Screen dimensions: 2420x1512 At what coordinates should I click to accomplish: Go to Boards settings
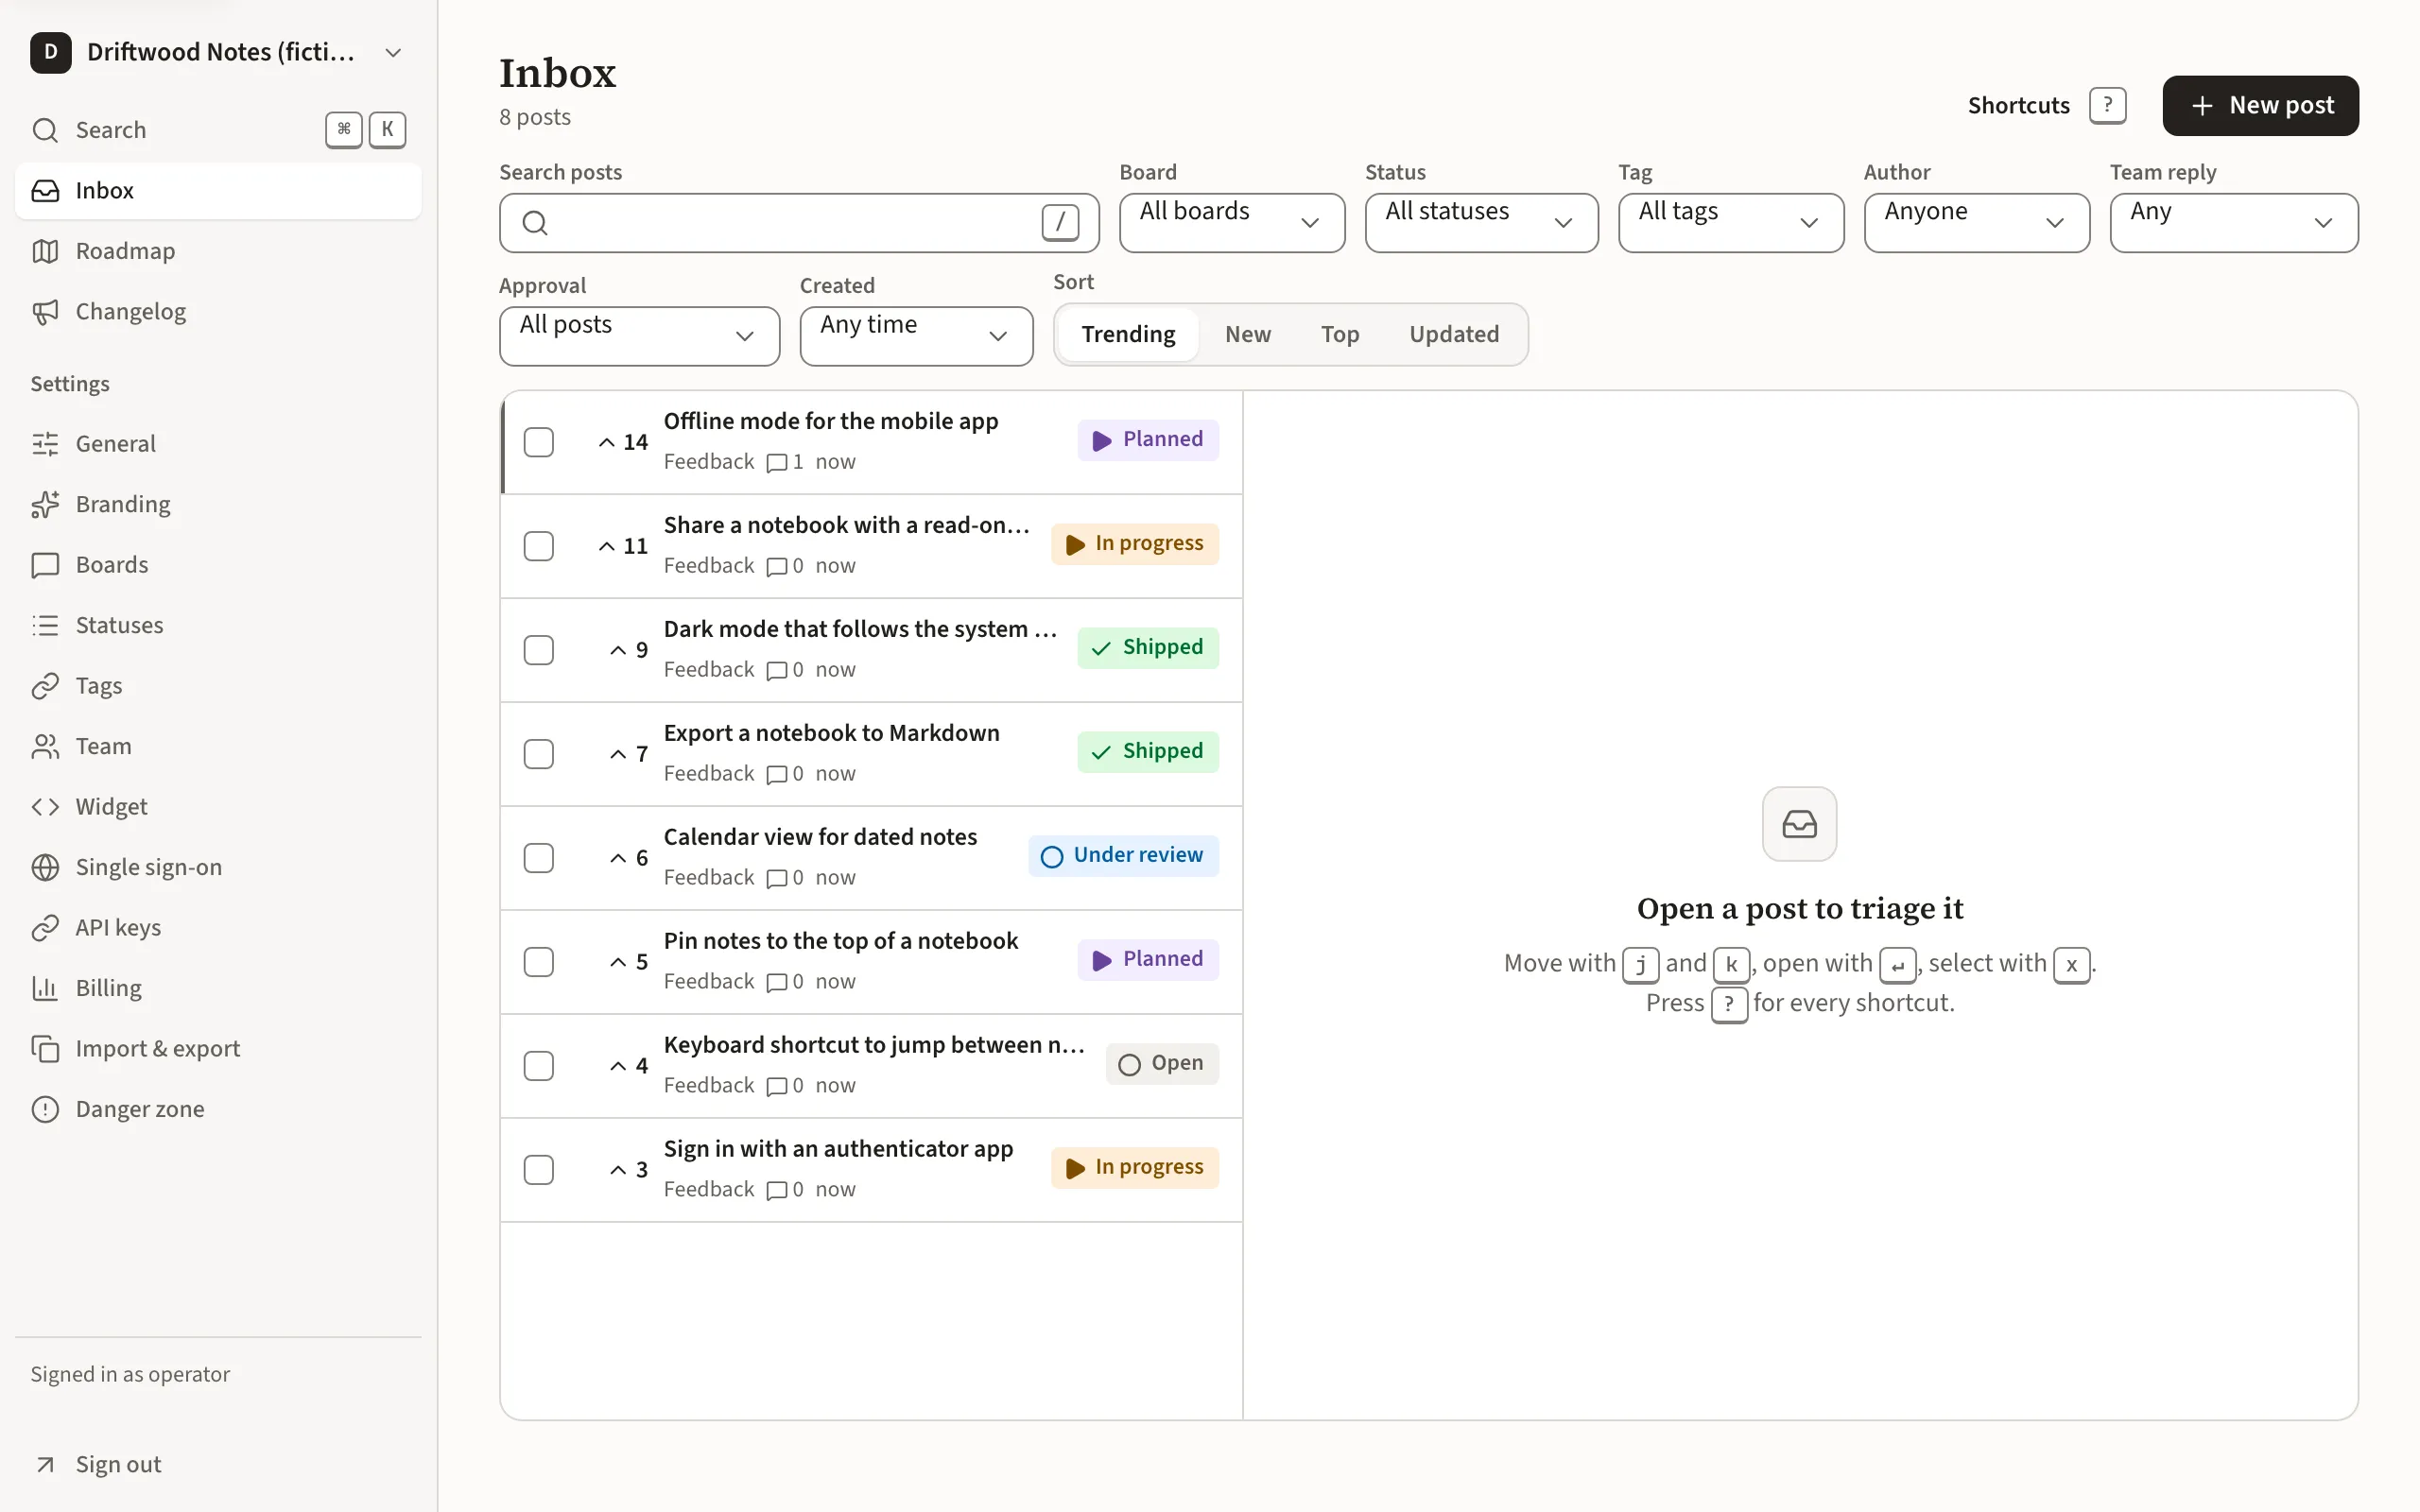pyautogui.click(x=218, y=565)
